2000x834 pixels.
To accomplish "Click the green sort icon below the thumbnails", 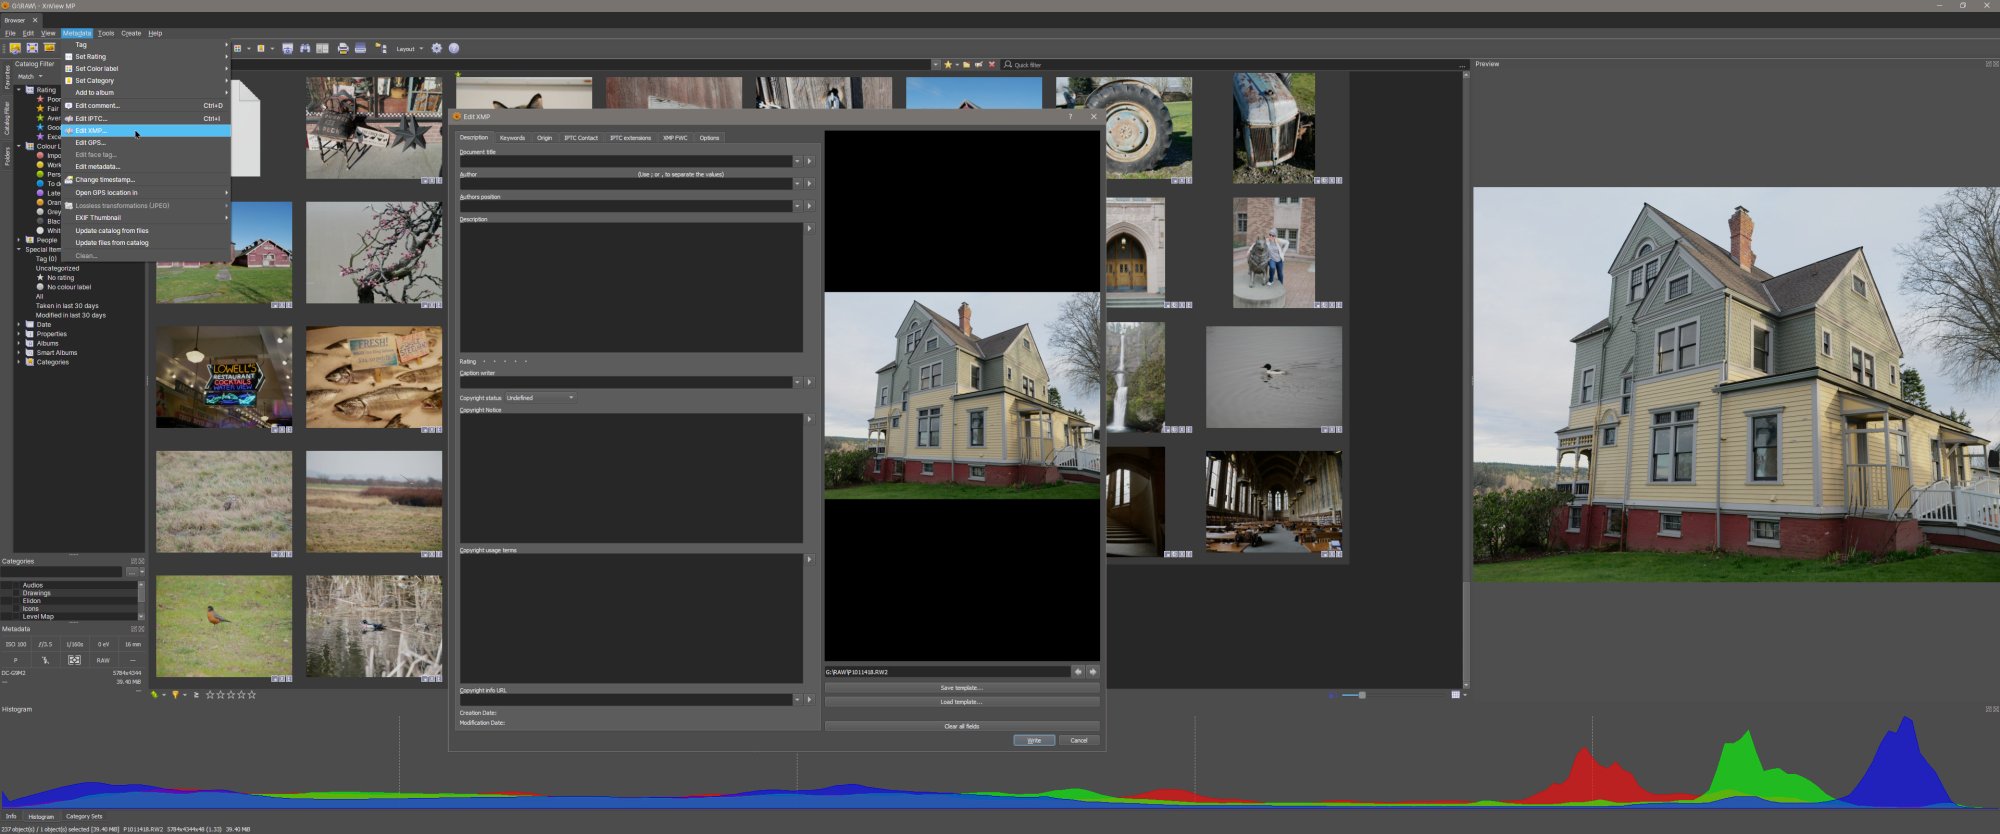I will [x=154, y=694].
